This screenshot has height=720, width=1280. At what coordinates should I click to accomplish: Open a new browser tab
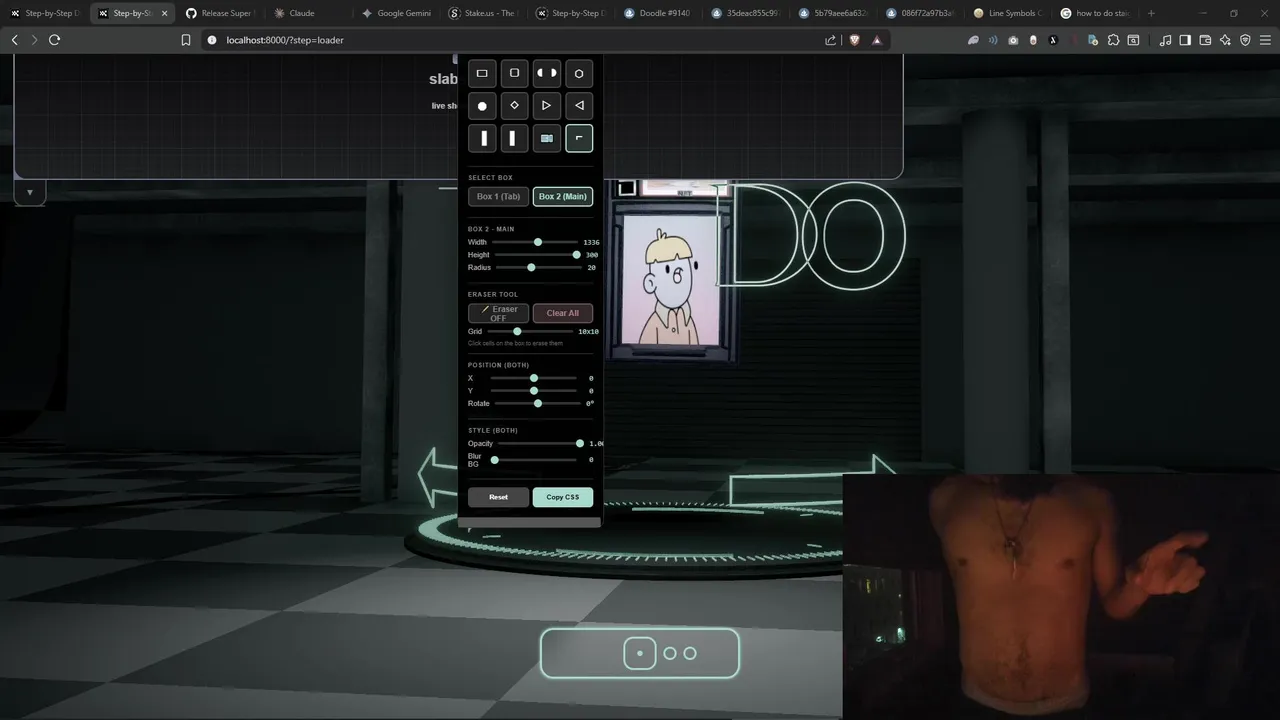click(1151, 13)
